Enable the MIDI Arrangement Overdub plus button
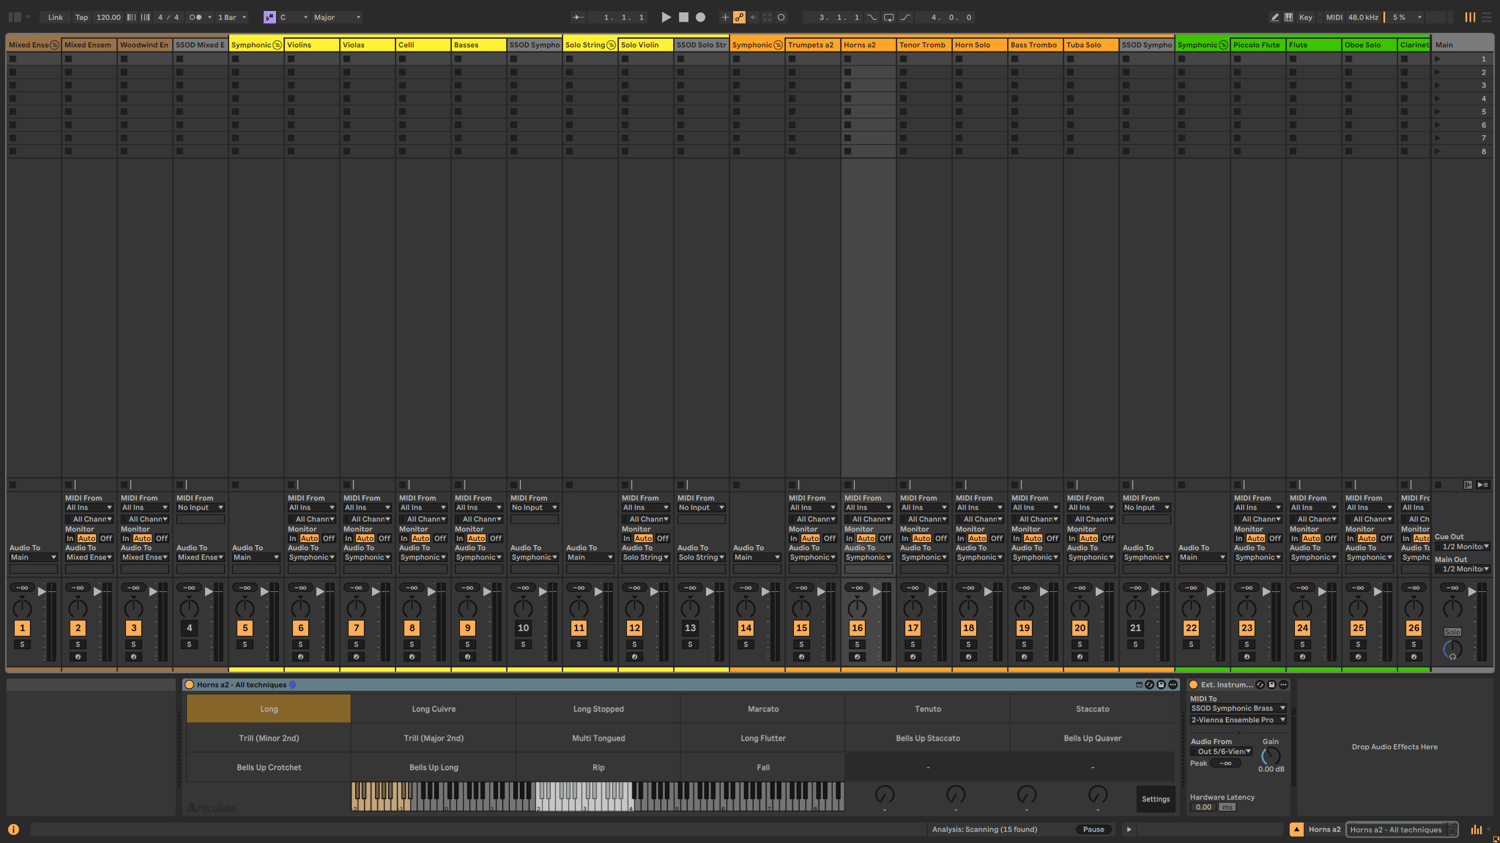Image resolution: width=1500 pixels, height=843 pixels. pos(725,17)
